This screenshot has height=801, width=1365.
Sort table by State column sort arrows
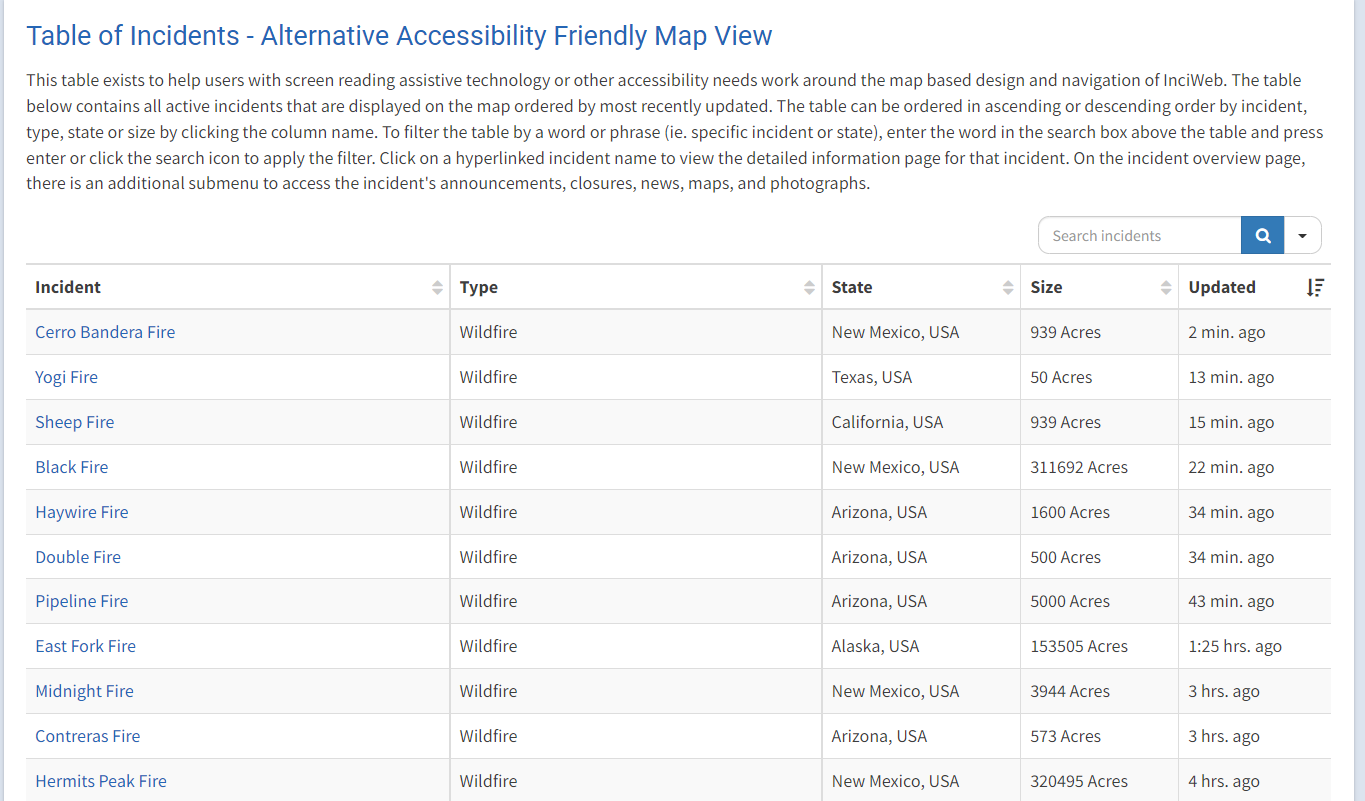1008,288
